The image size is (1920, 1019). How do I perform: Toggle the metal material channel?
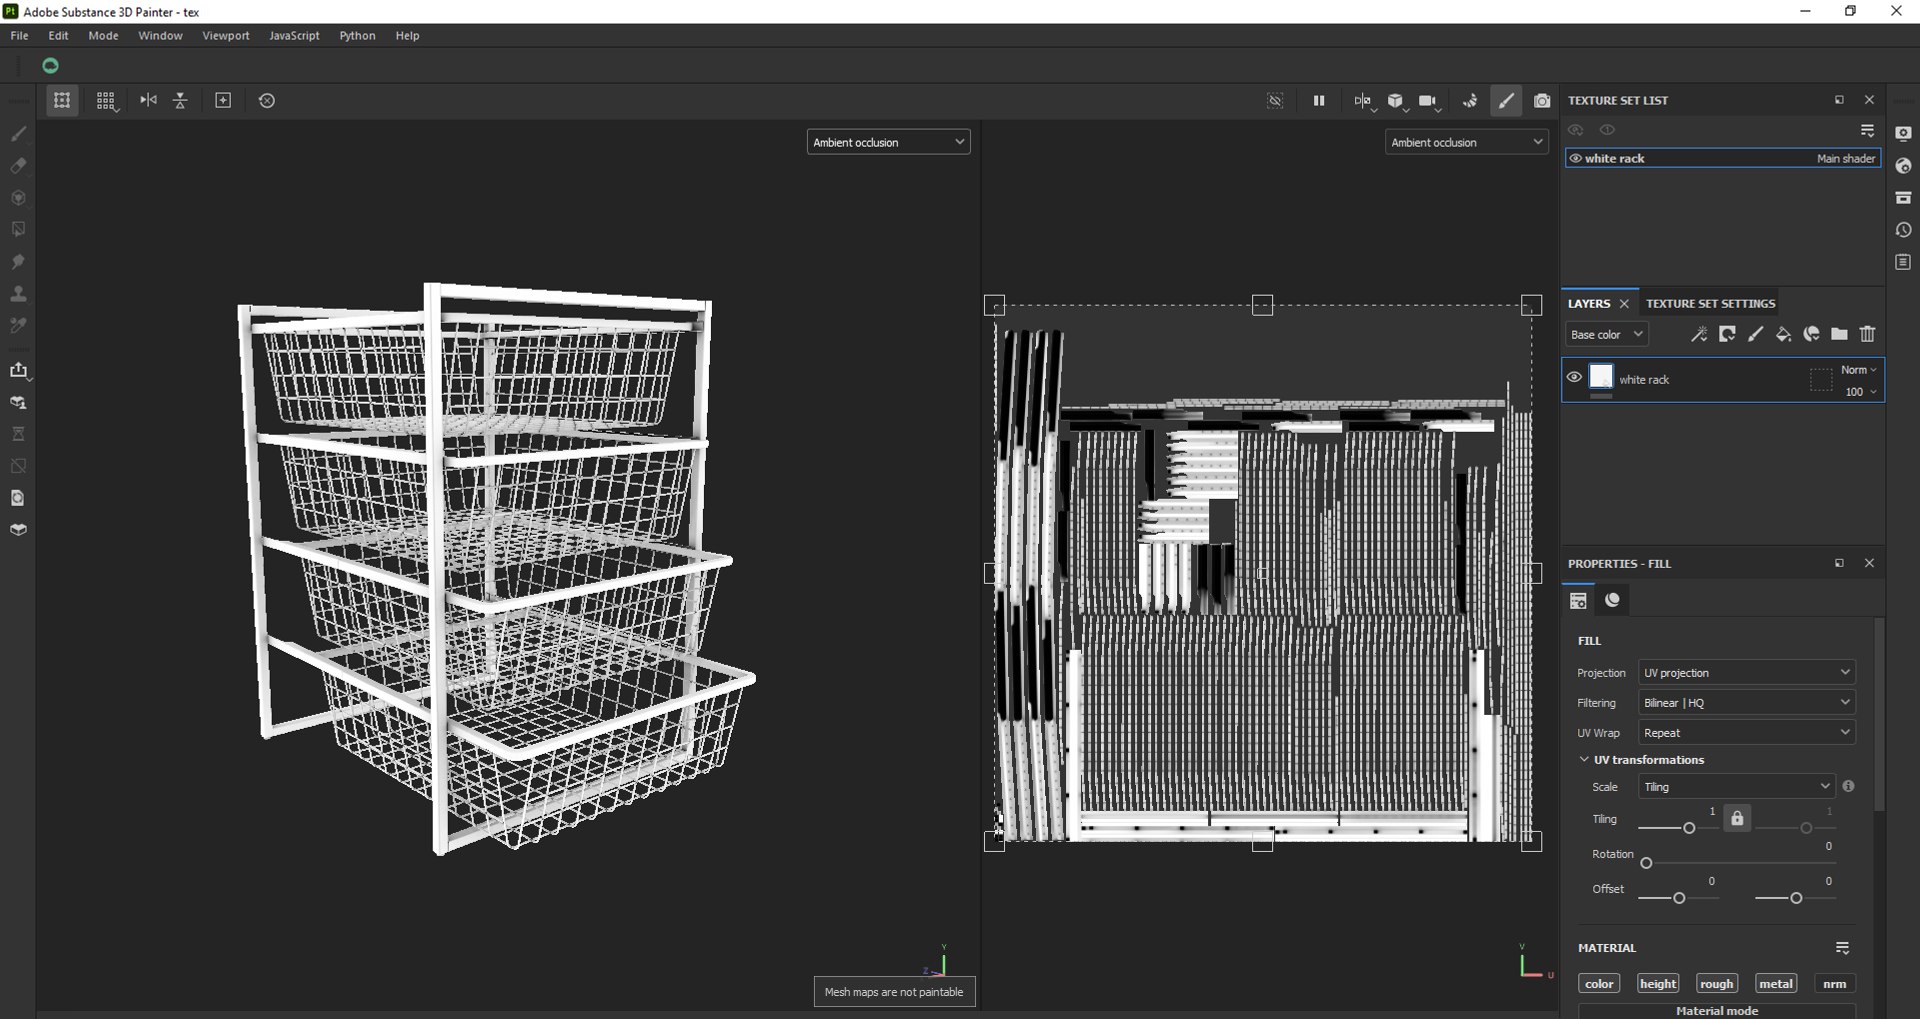click(1776, 983)
